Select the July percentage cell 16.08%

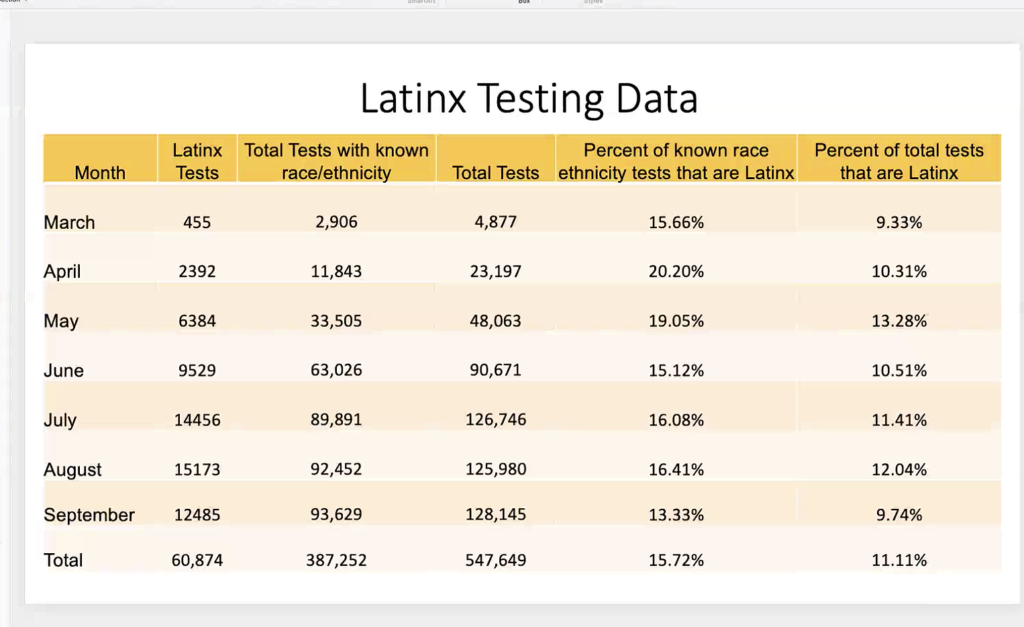pyautogui.click(x=676, y=420)
